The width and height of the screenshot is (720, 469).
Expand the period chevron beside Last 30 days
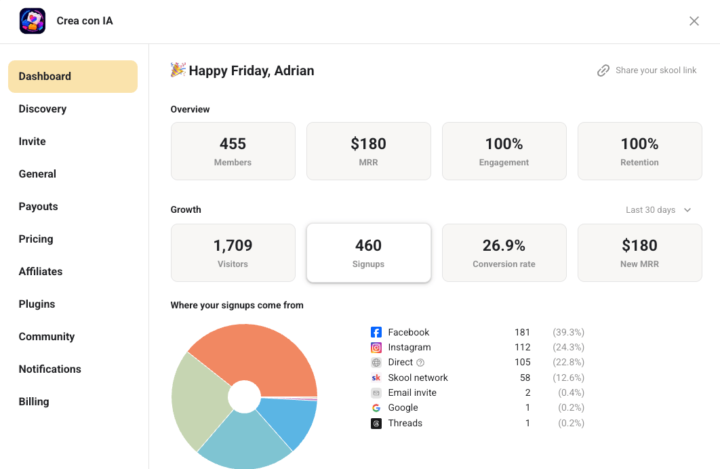point(687,210)
